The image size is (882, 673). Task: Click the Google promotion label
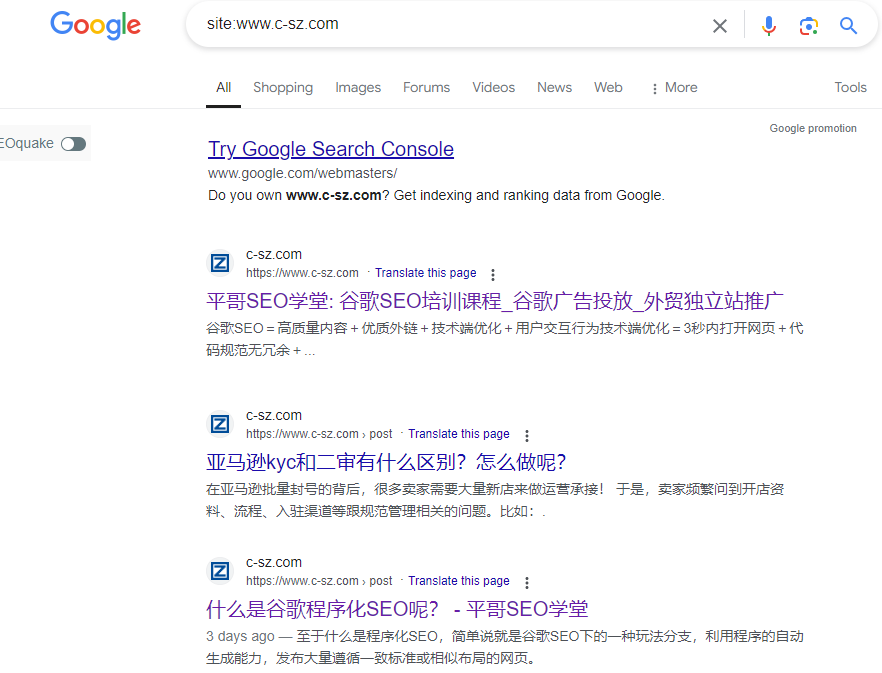point(813,128)
